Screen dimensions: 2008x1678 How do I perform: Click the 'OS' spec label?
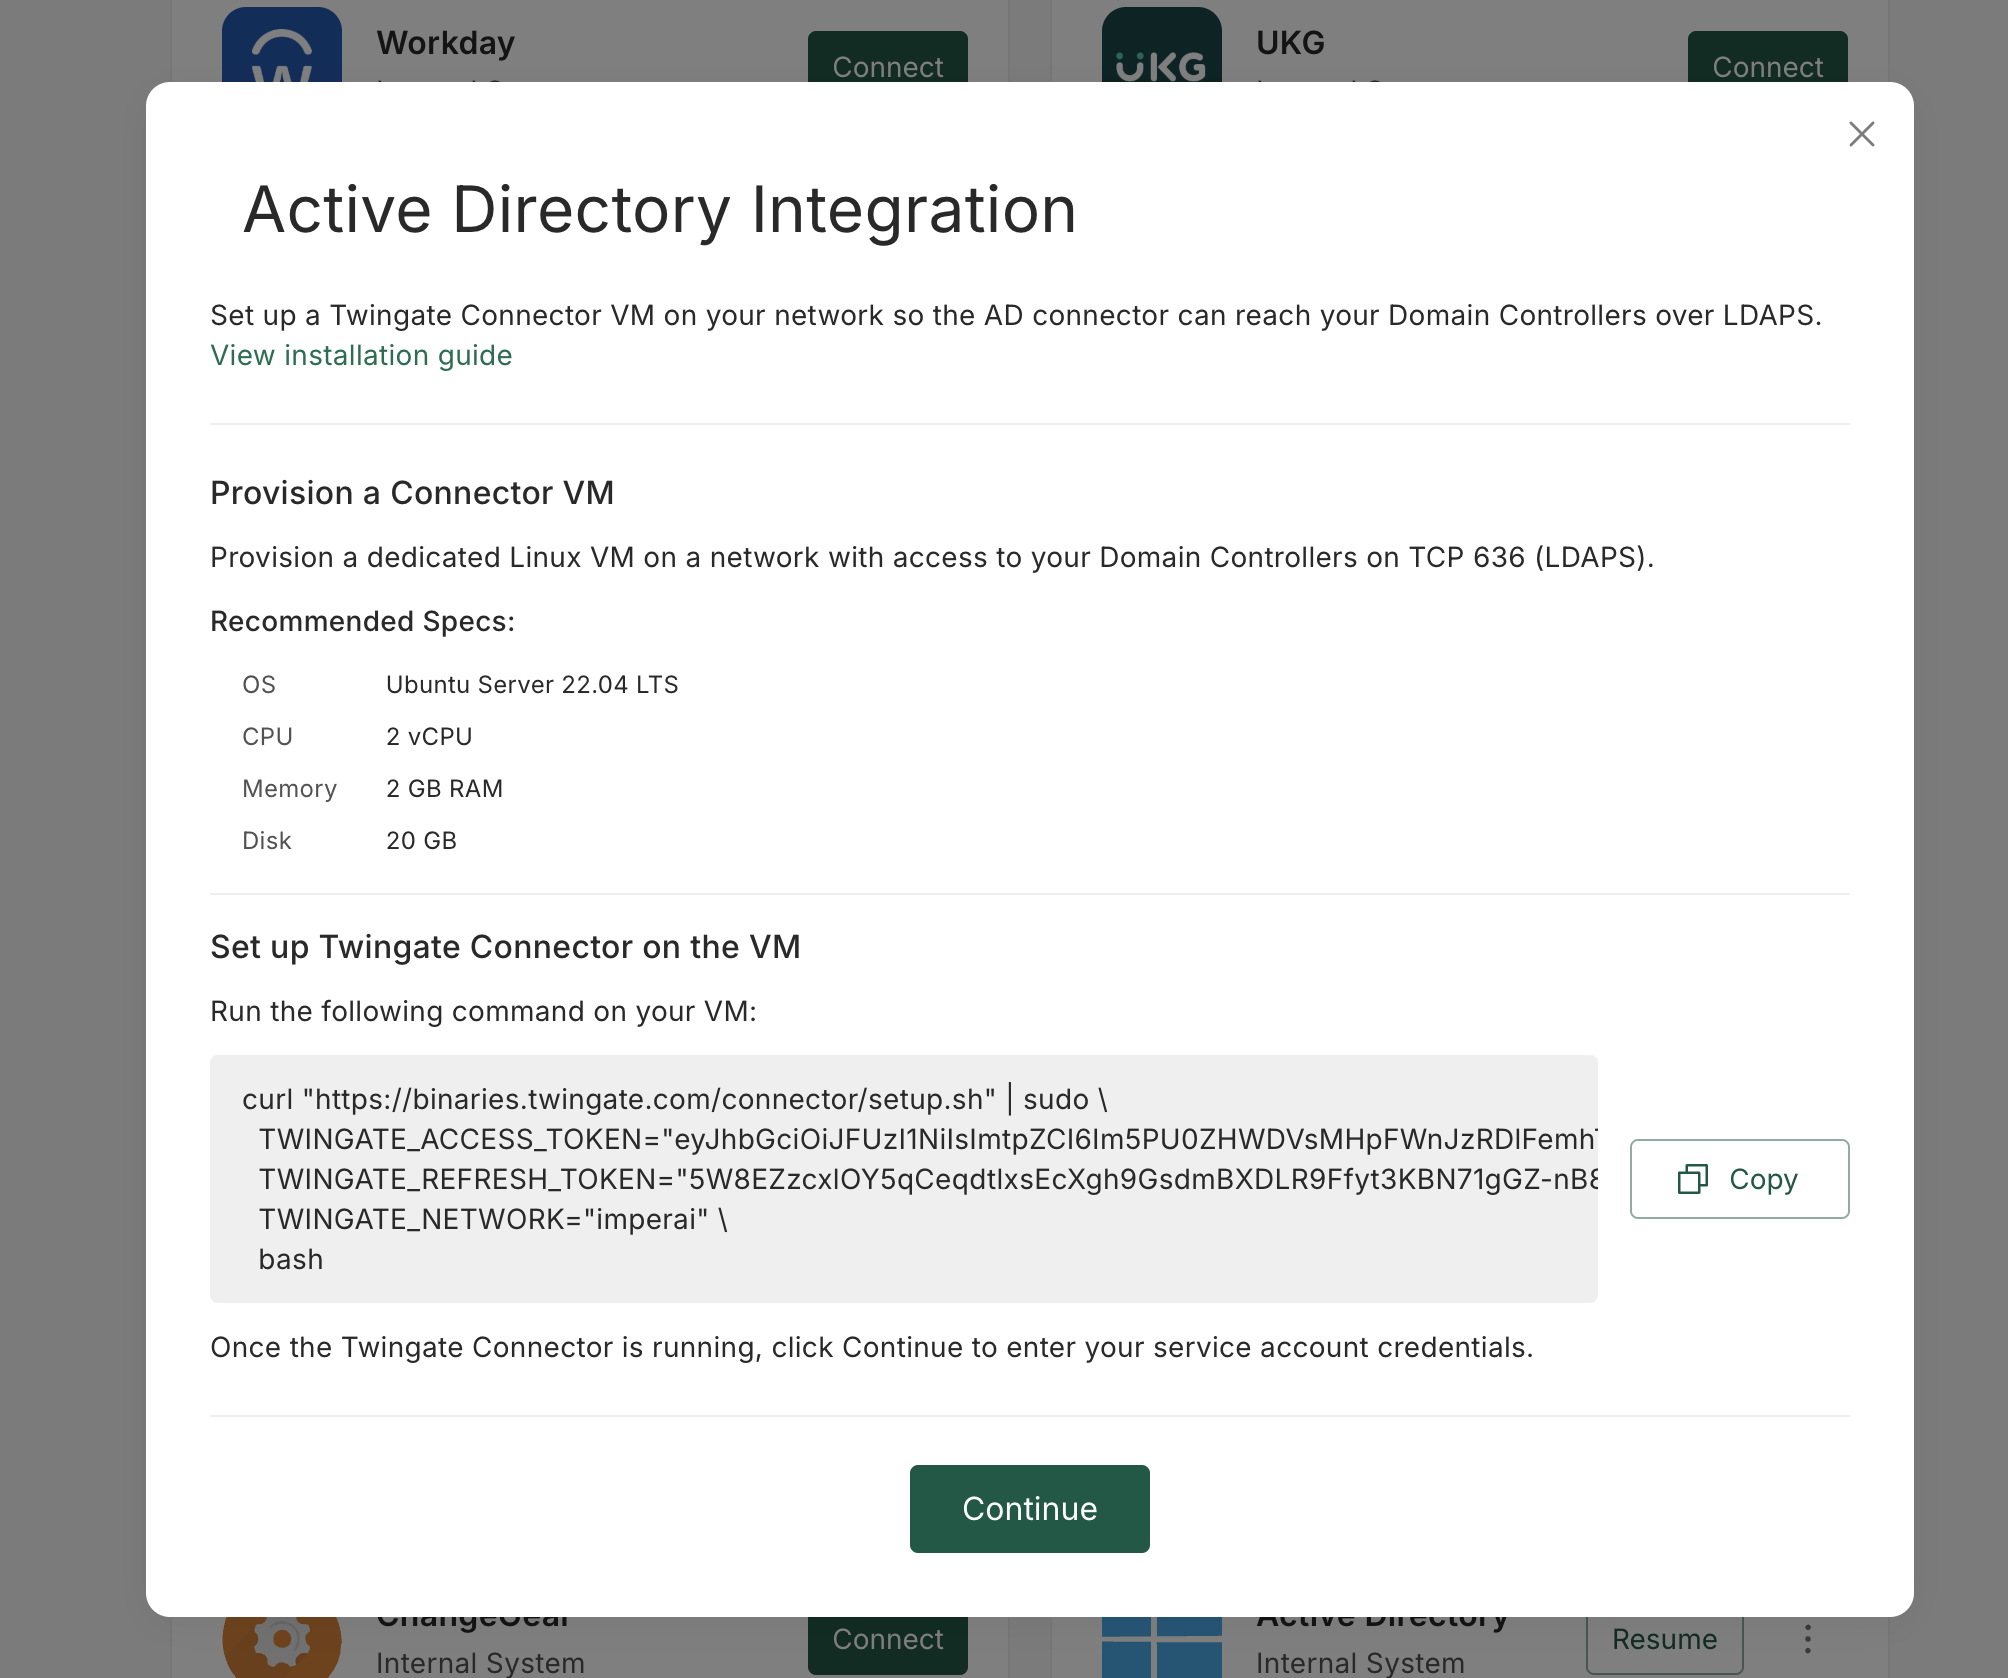(258, 684)
